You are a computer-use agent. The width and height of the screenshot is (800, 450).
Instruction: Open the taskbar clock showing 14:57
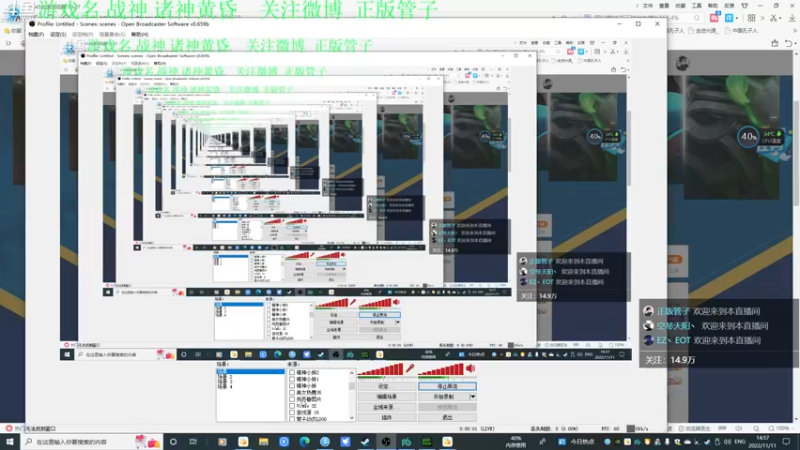pos(762,442)
